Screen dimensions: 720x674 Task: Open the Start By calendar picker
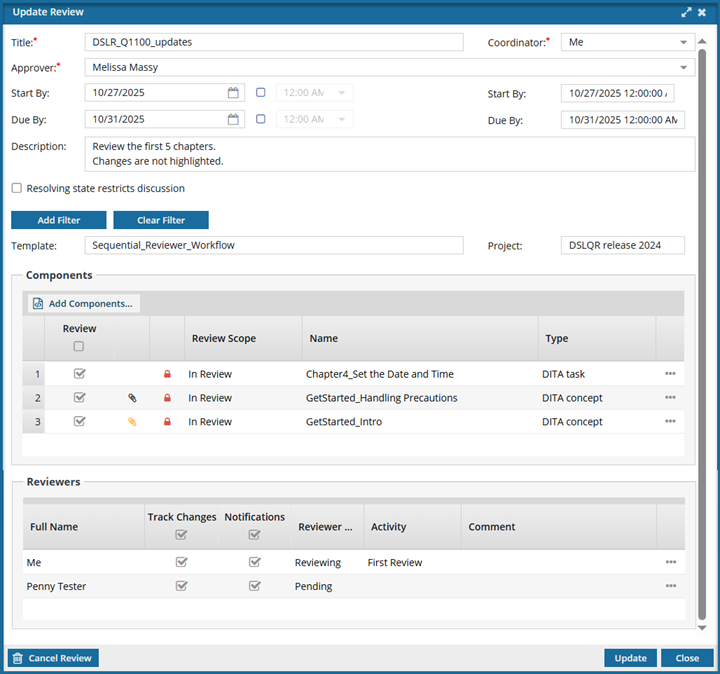[x=233, y=93]
